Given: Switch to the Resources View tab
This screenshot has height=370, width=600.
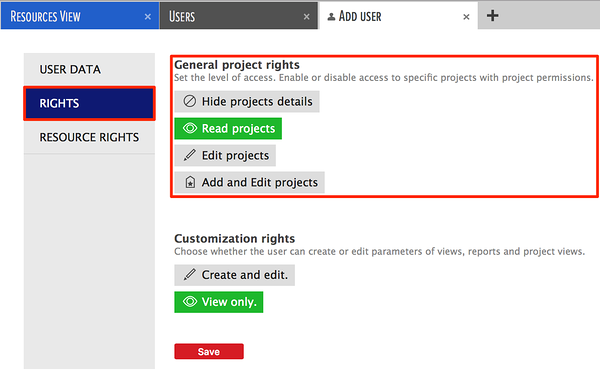Looking at the screenshot, I should 80,16.
